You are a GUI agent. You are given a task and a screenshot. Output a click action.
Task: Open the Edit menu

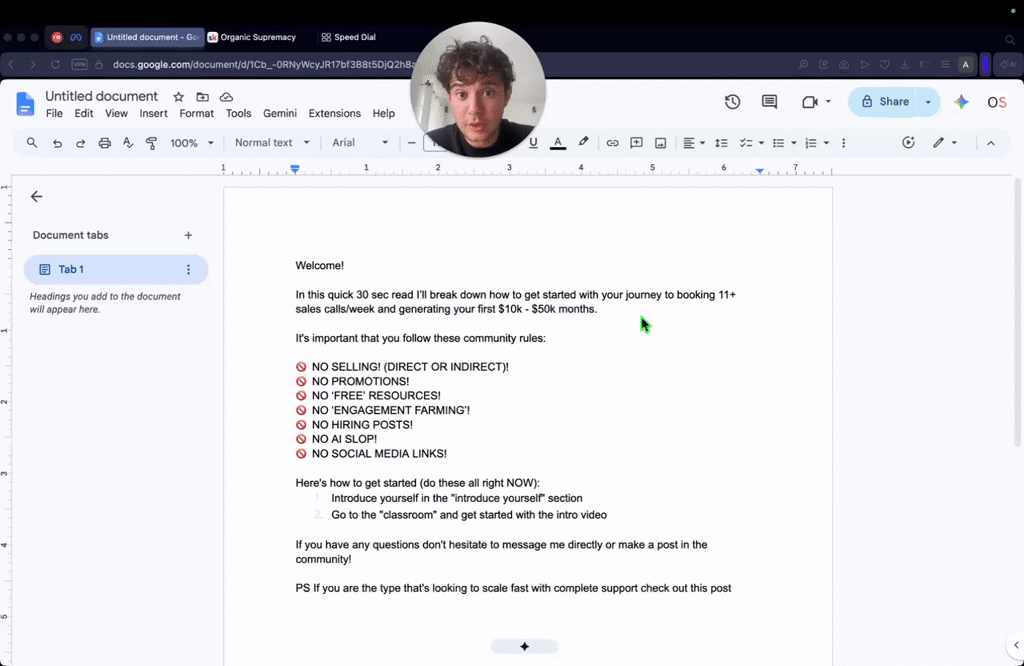(x=84, y=114)
